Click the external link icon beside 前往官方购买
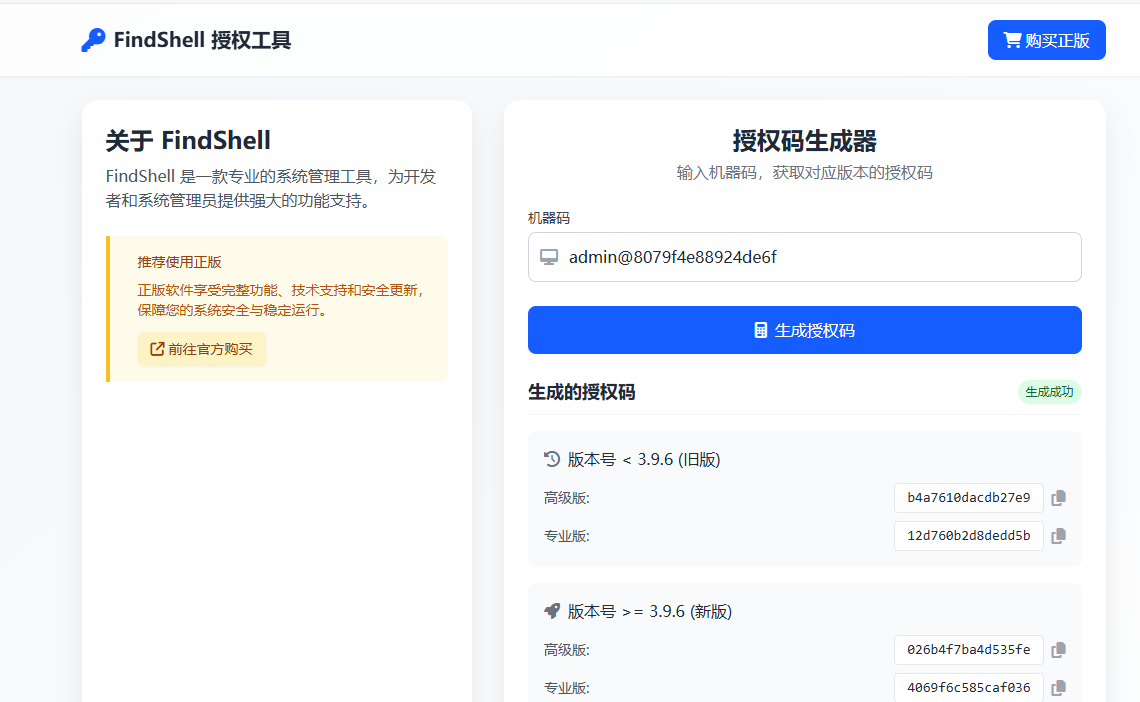Viewport: 1140px width, 702px height. point(157,349)
